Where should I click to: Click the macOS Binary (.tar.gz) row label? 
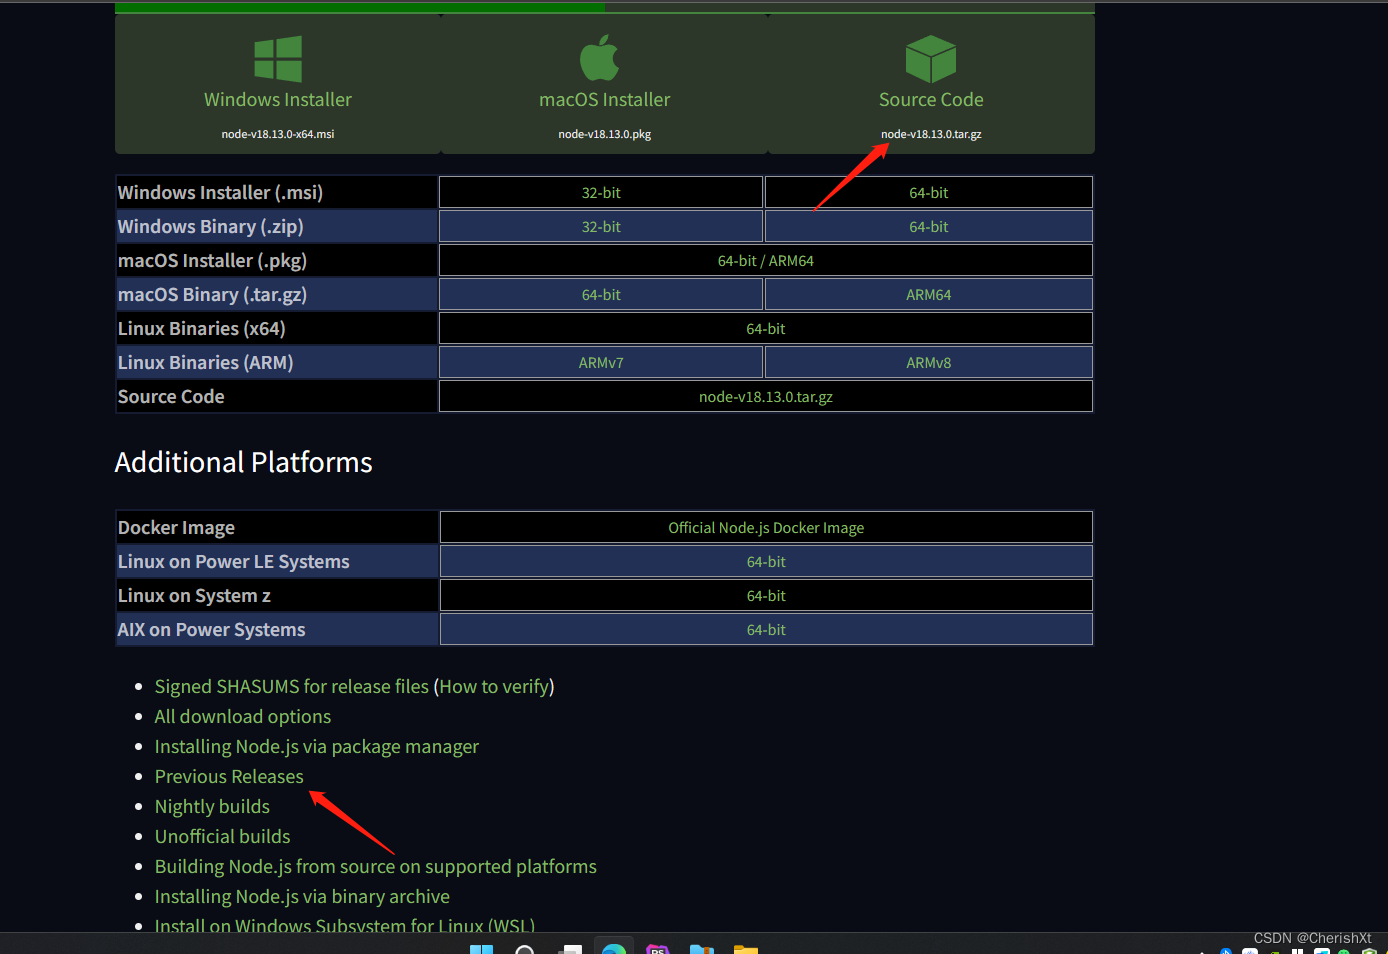click(x=212, y=294)
